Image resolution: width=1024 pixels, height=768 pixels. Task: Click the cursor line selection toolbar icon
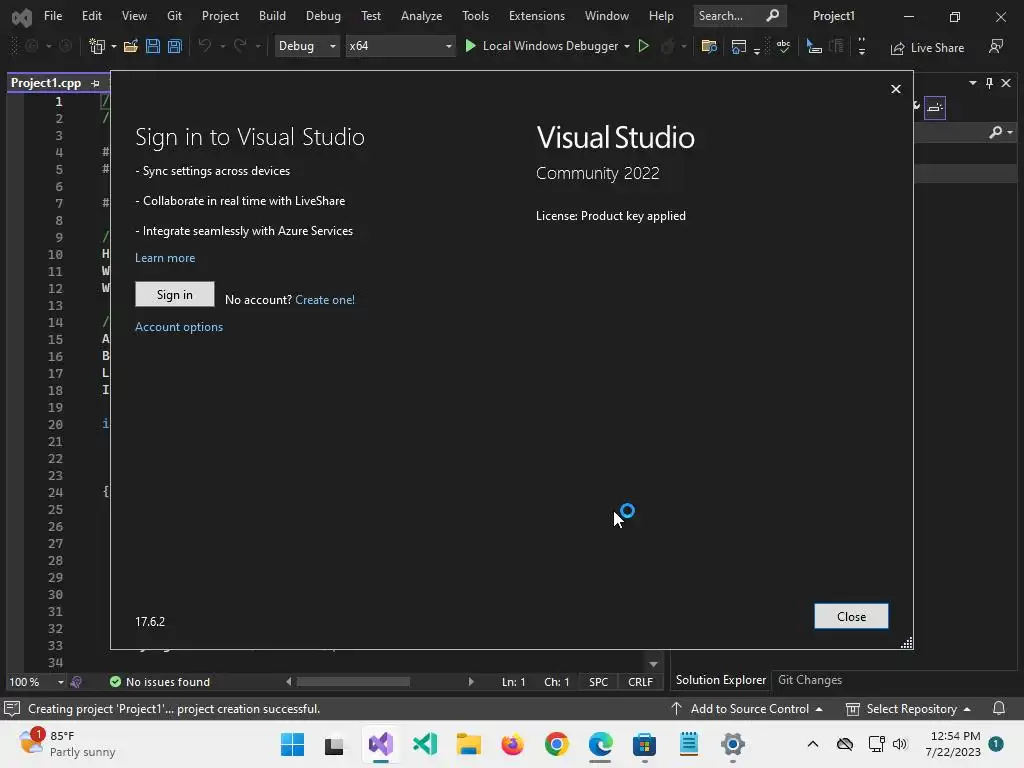[x=814, y=46]
